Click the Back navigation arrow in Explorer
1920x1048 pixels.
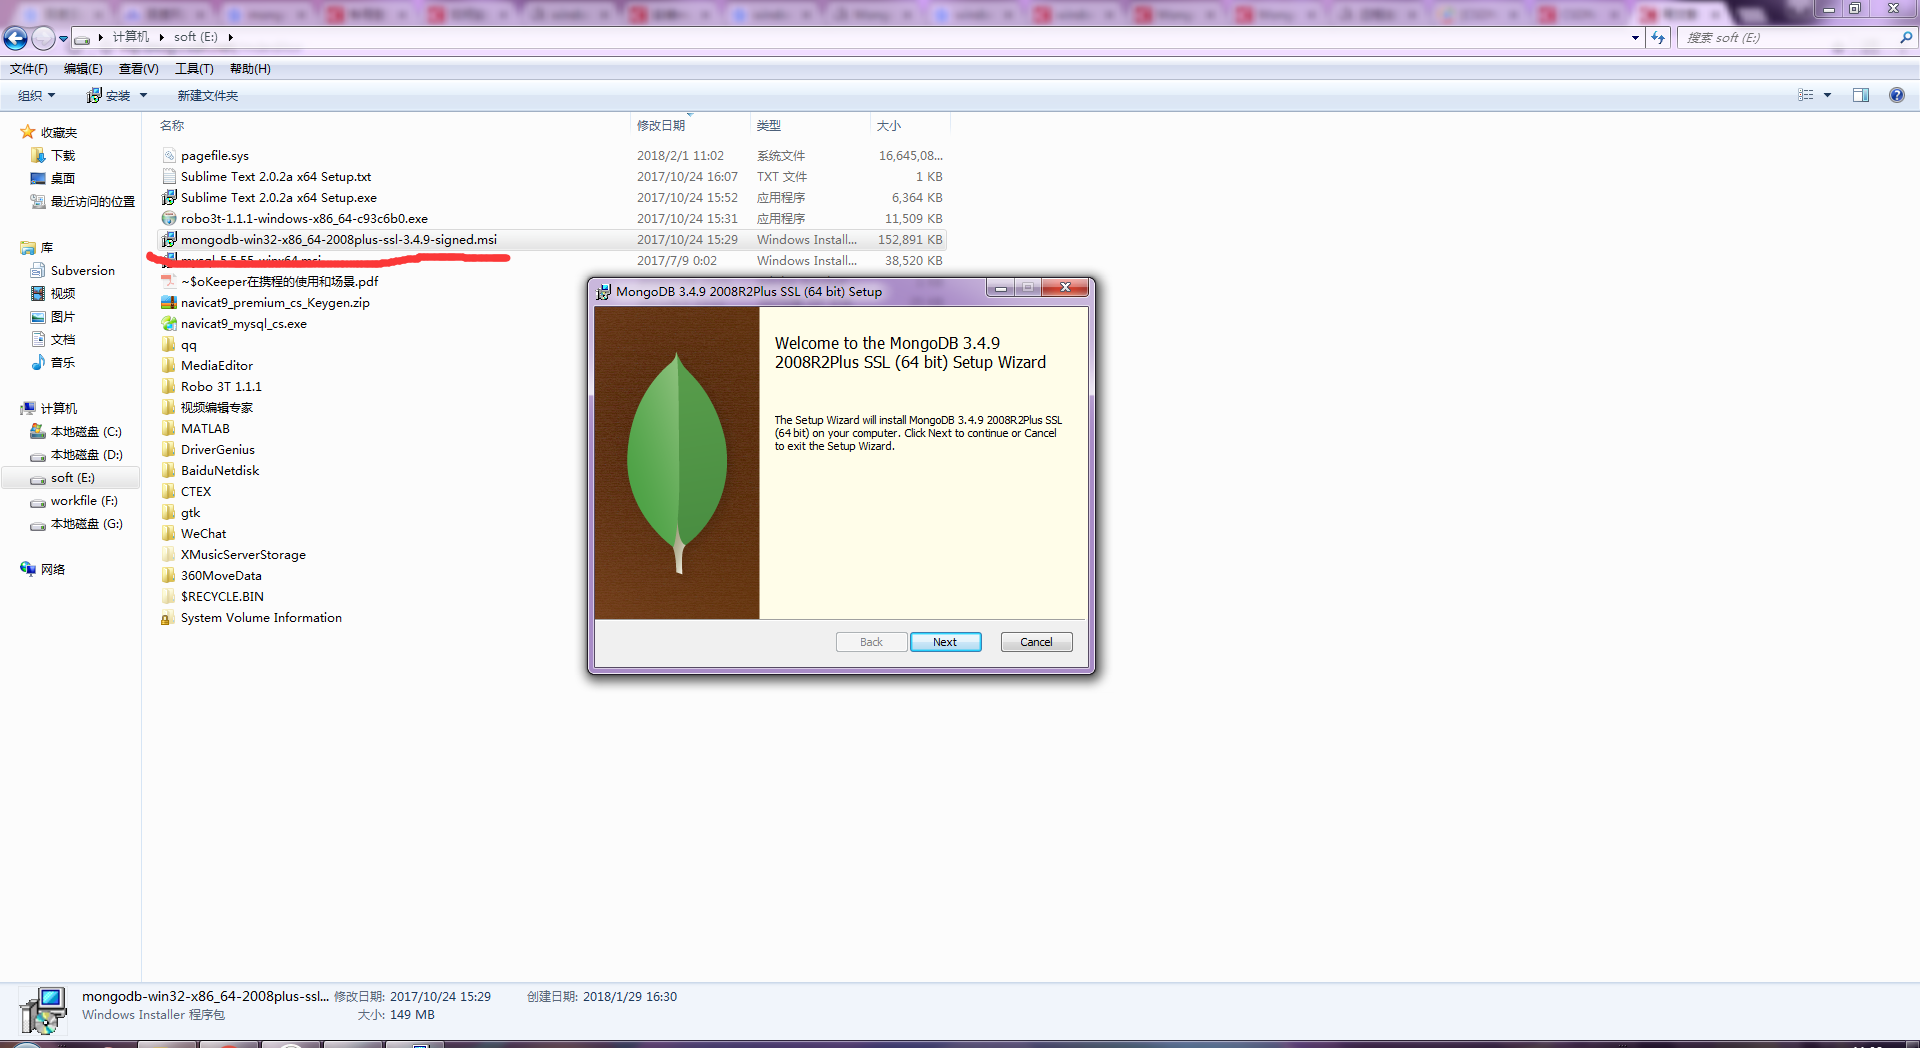15,38
